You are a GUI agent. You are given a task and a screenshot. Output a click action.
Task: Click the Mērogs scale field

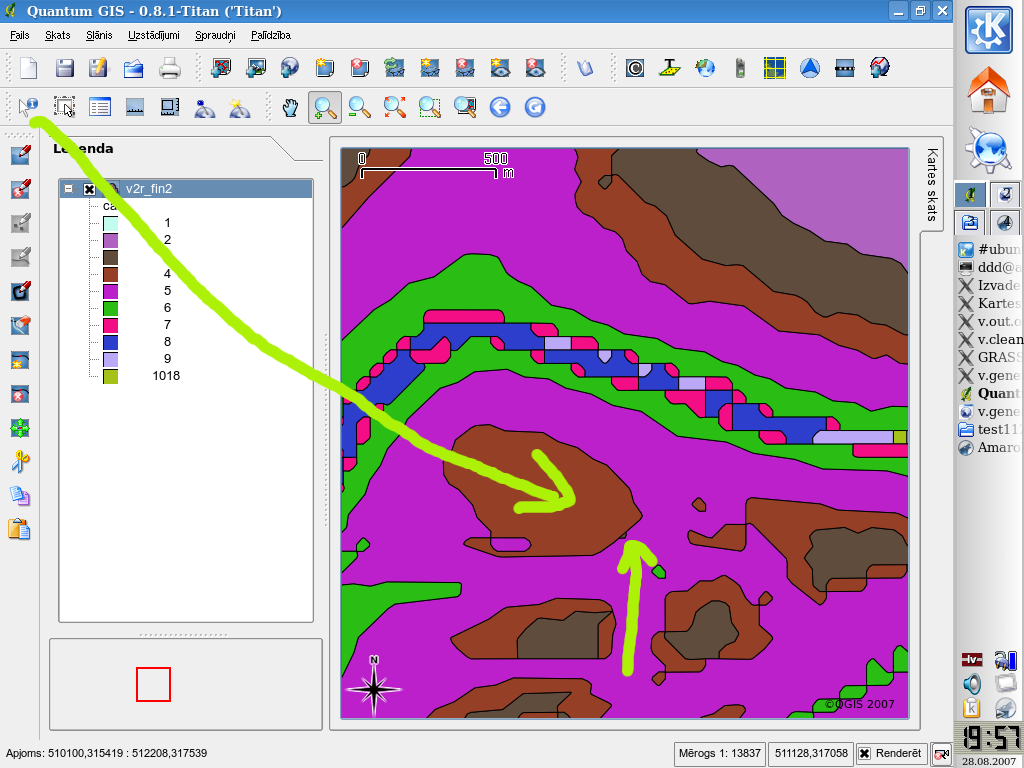coord(720,754)
